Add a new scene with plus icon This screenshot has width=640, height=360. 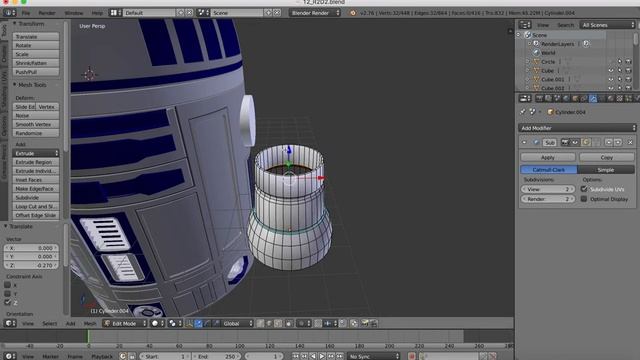point(268,13)
